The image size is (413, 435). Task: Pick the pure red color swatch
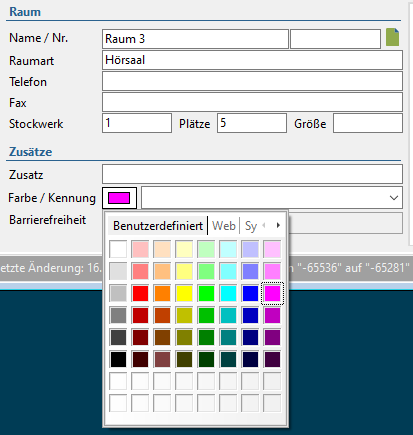pyautogui.click(x=140, y=293)
